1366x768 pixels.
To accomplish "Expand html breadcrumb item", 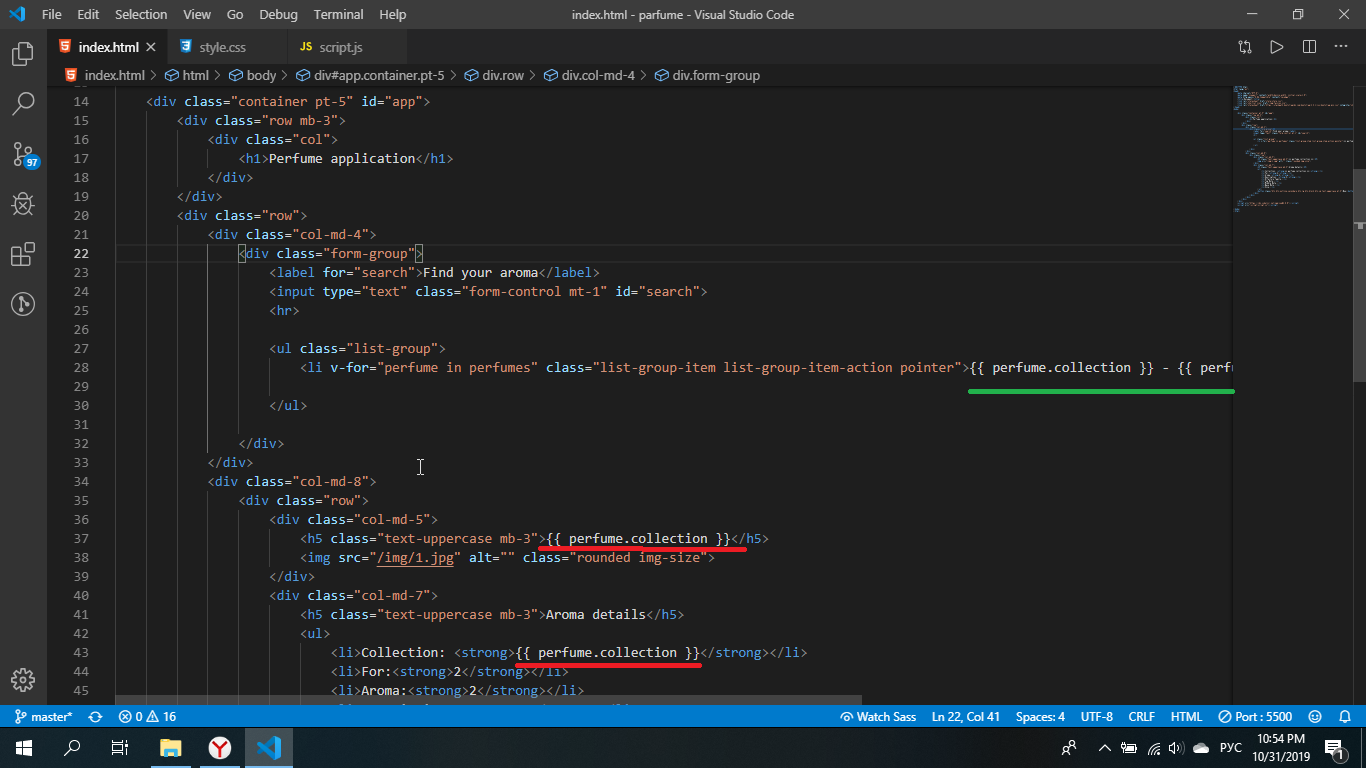I will pyautogui.click(x=187, y=75).
